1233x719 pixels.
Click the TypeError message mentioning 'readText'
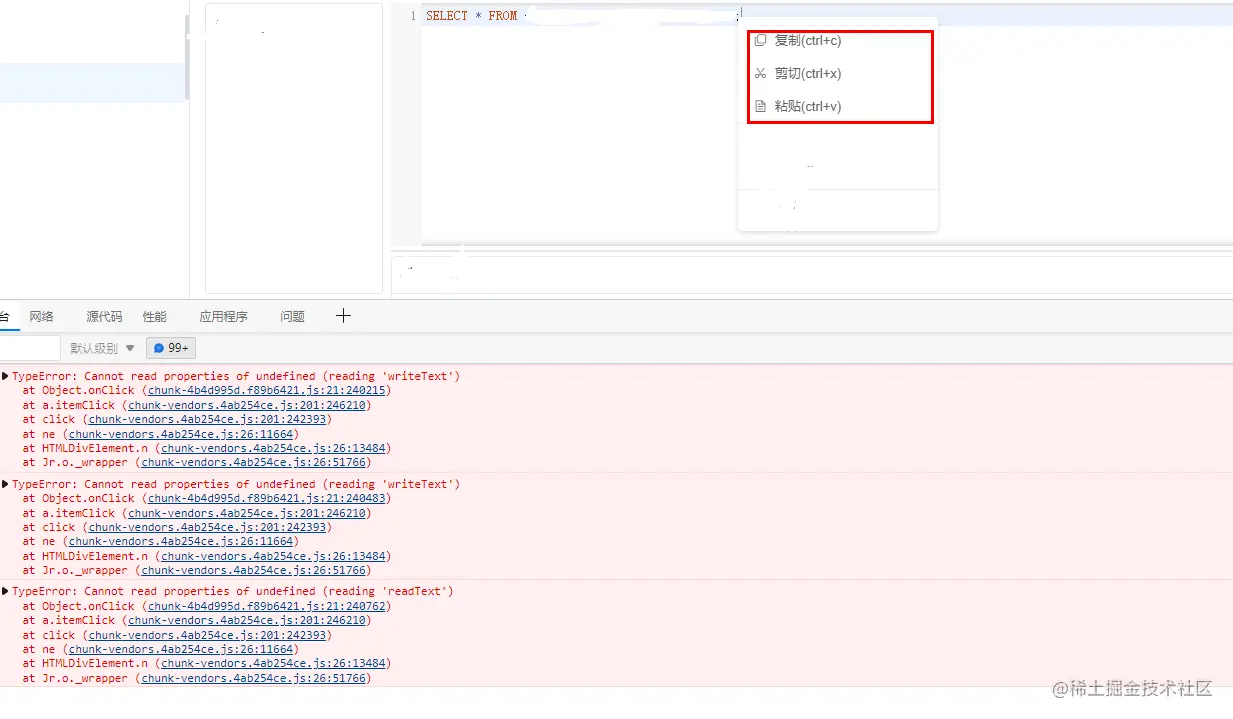tap(233, 591)
